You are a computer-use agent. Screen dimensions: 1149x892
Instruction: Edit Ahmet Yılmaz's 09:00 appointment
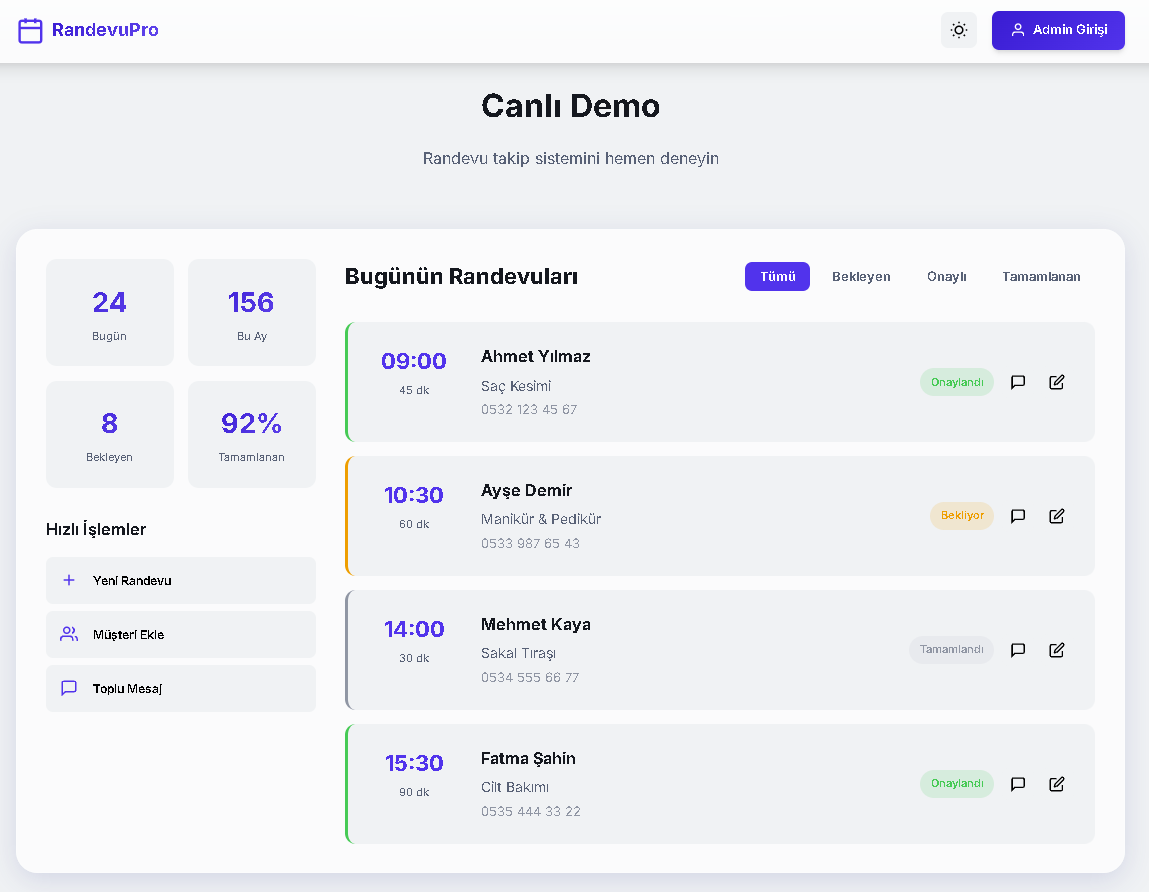coord(1057,382)
